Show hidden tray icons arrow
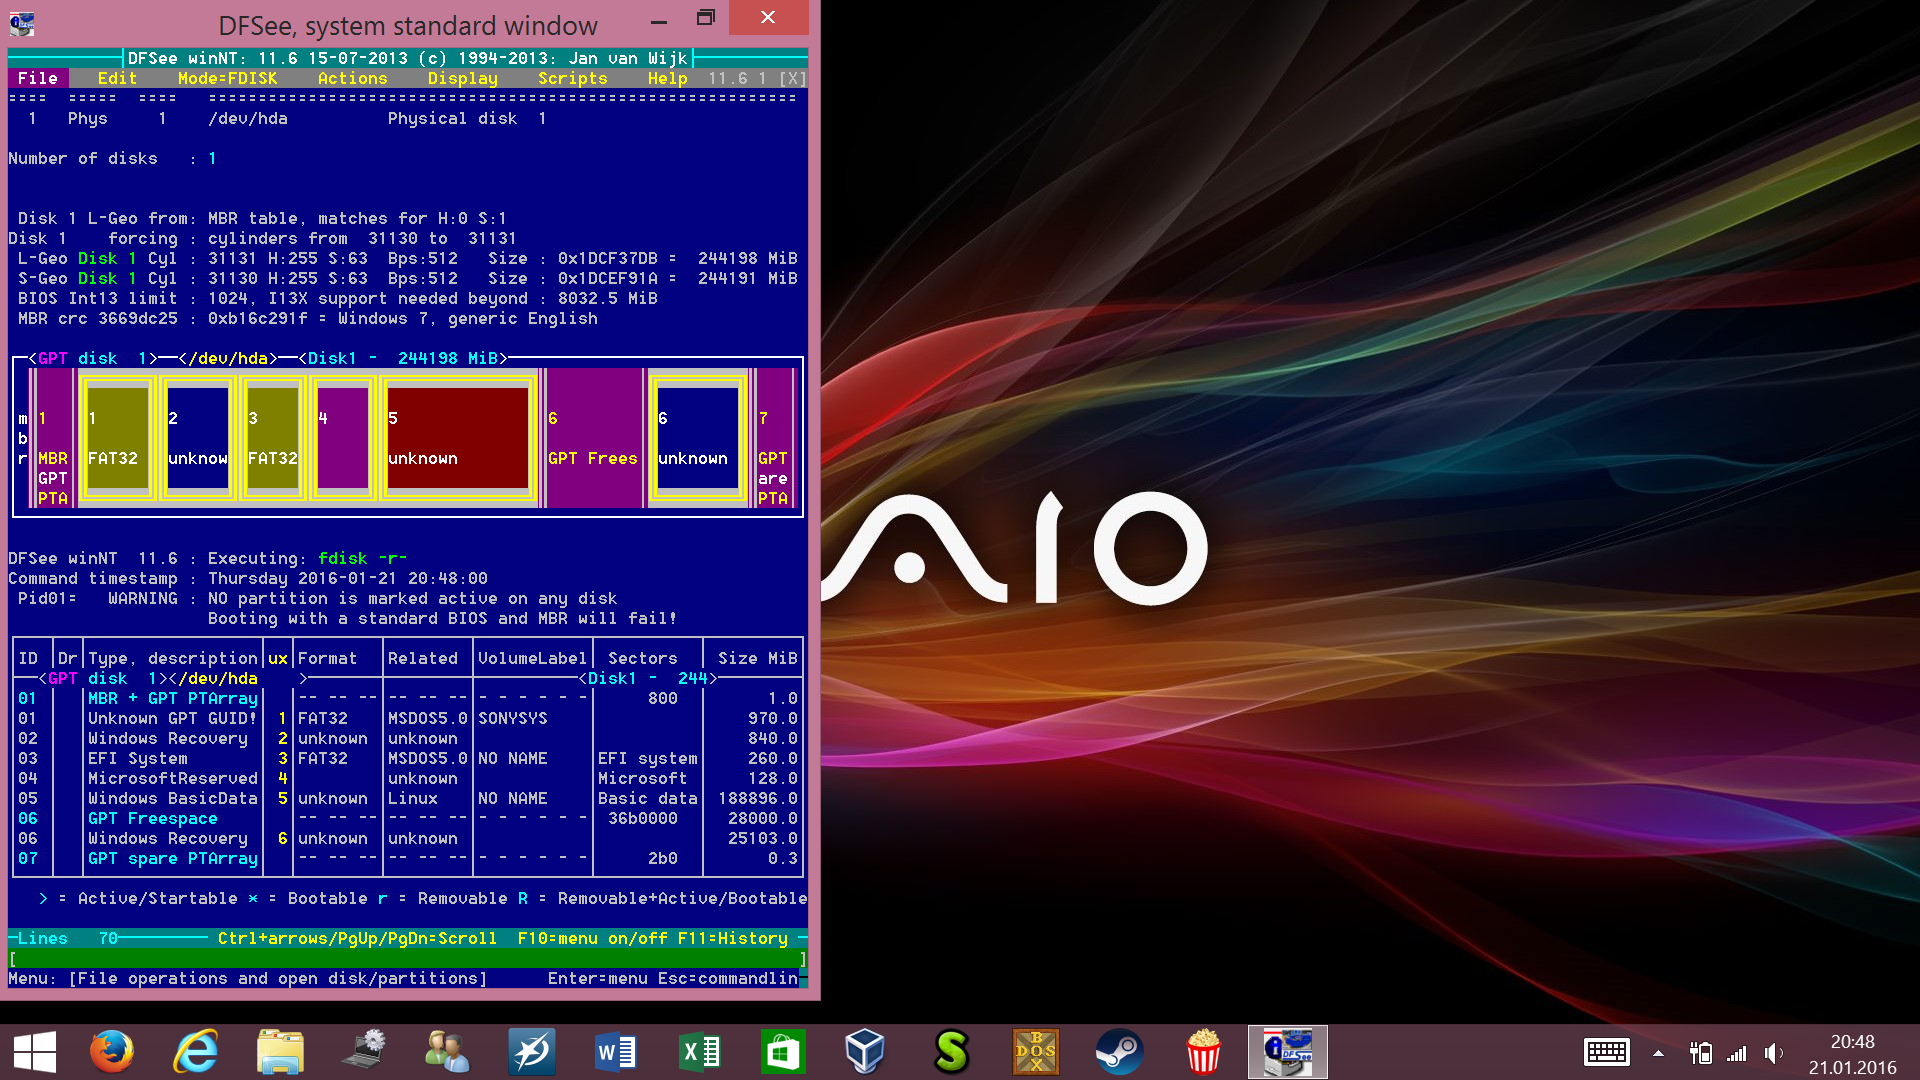The width and height of the screenshot is (1920, 1080). coord(1658,1052)
